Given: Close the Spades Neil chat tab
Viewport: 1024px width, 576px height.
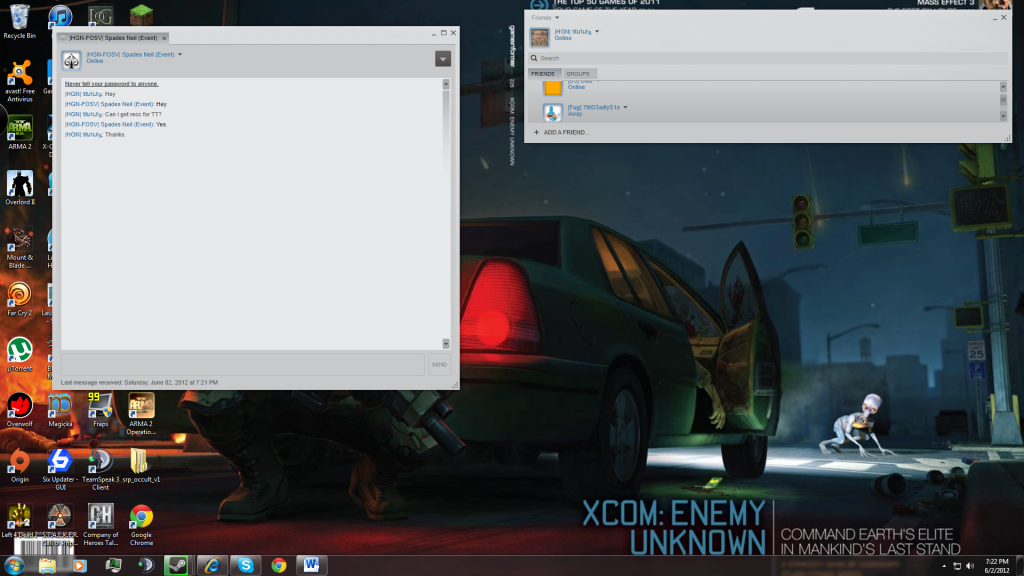Looking at the screenshot, I should point(164,38).
